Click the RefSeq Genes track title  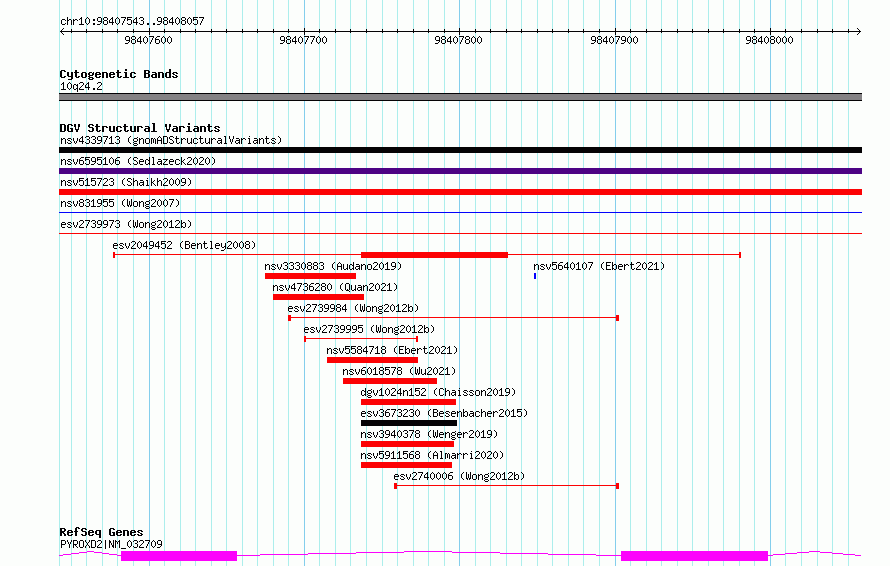101,532
